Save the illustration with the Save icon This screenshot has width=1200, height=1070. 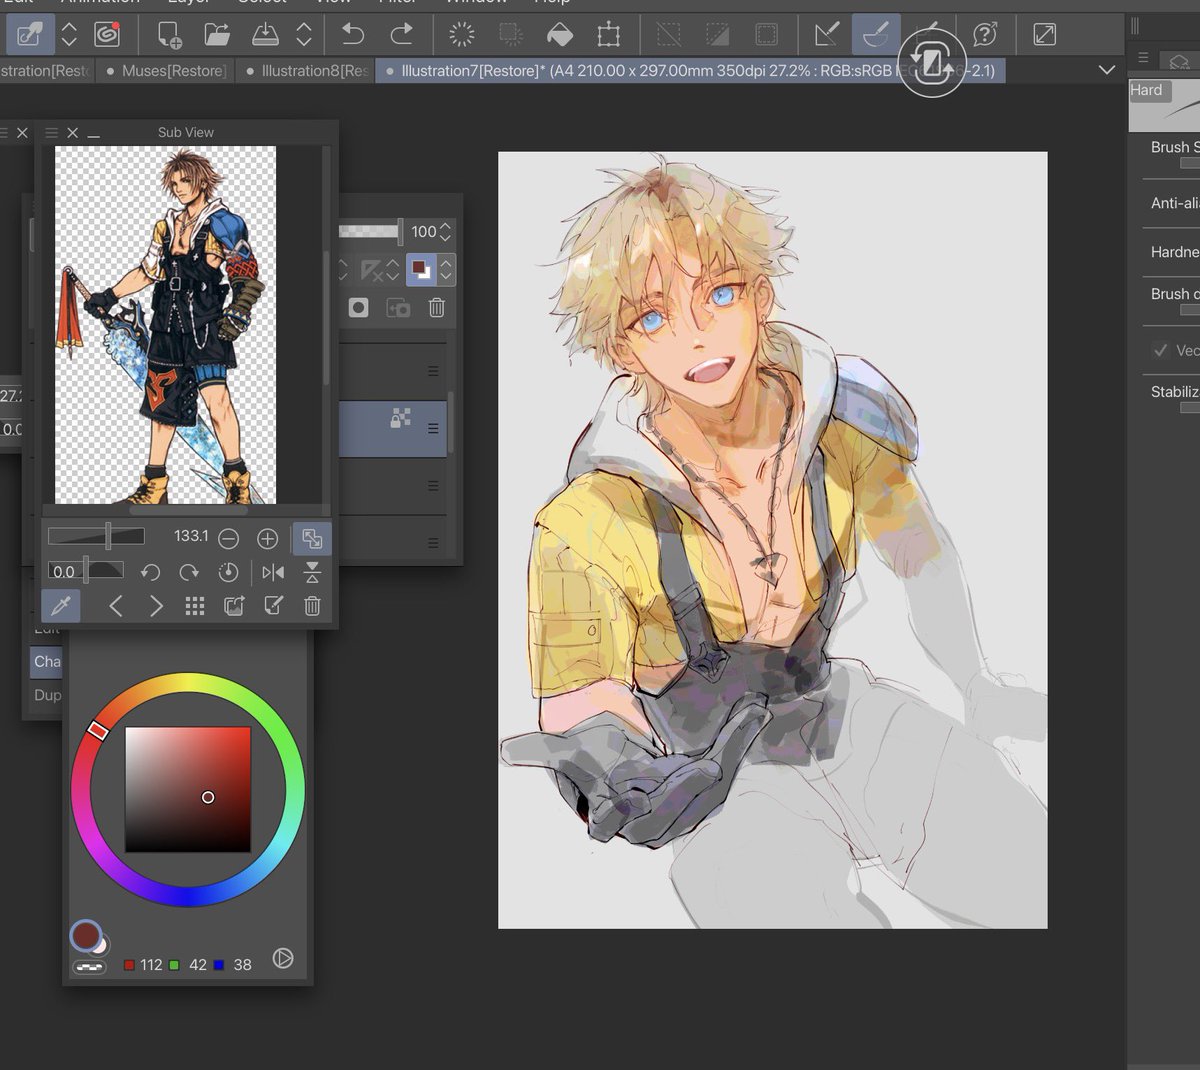[x=265, y=35]
